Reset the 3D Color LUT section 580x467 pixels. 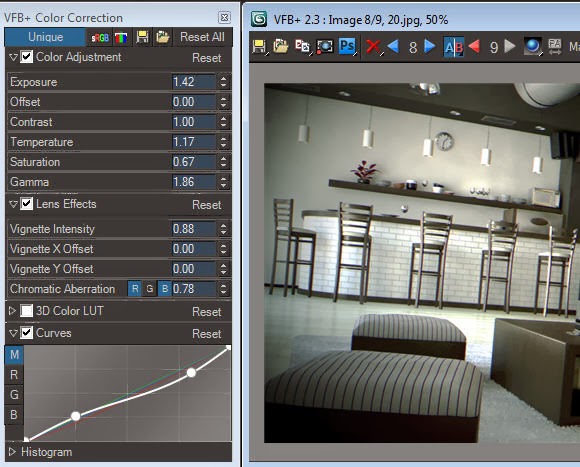pos(207,312)
